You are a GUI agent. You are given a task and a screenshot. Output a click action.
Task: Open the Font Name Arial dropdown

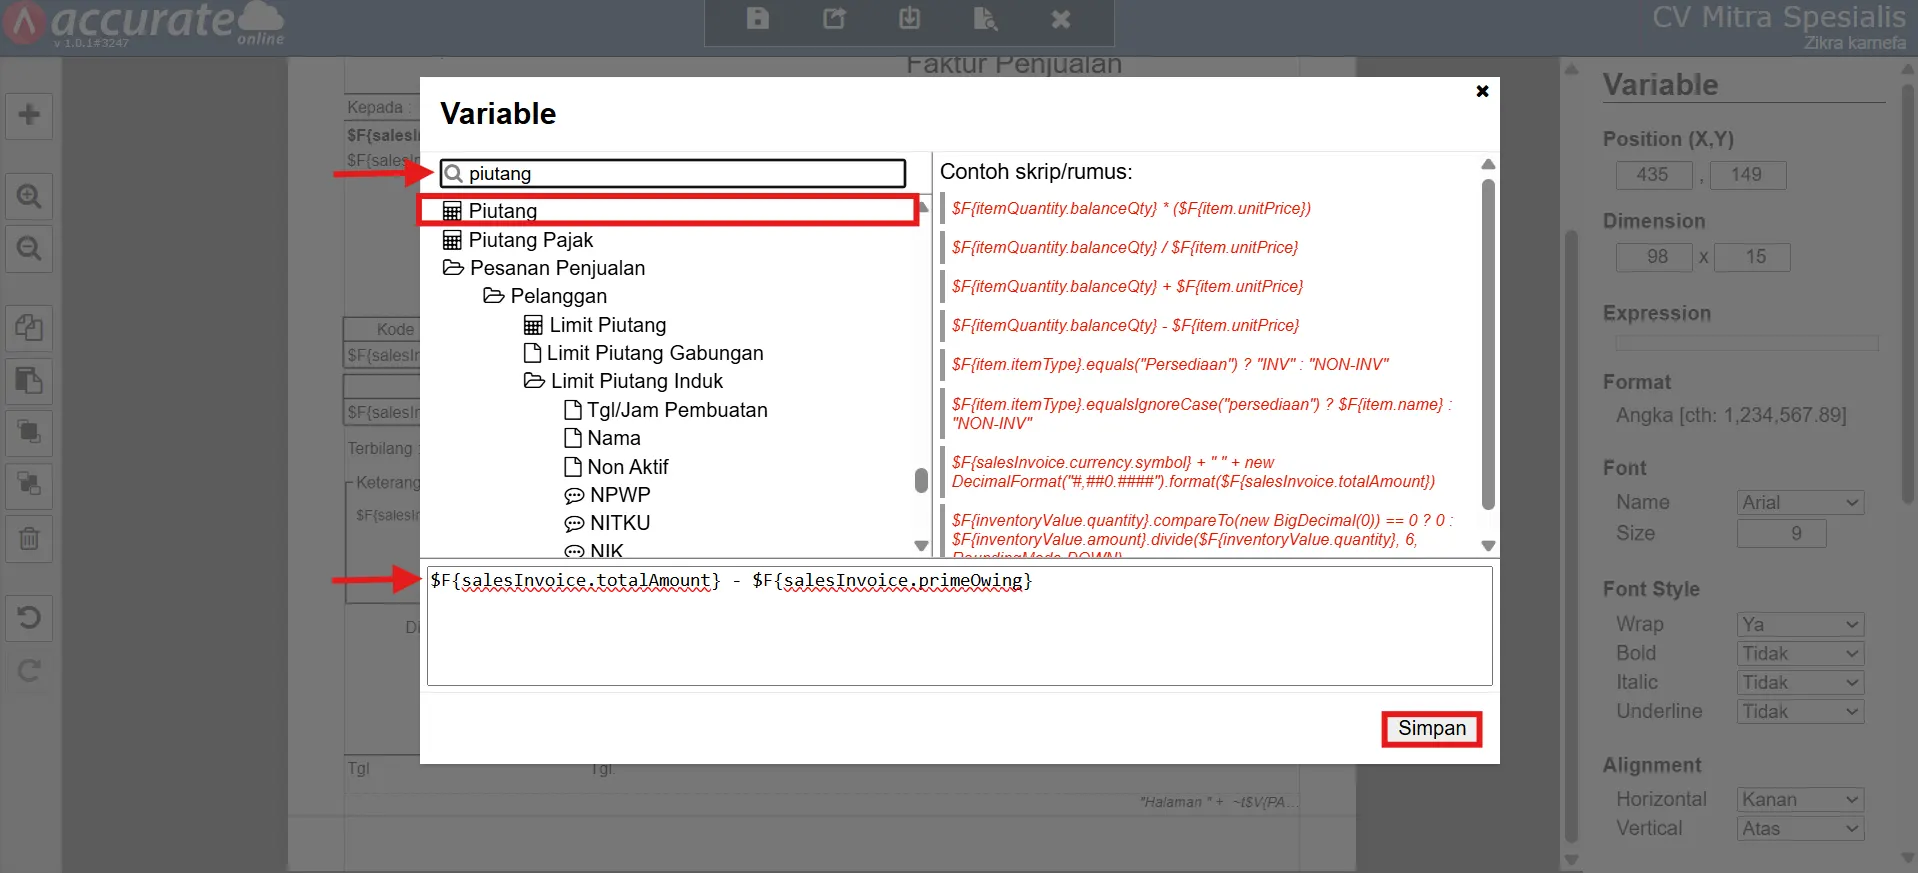tap(1800, 503)
